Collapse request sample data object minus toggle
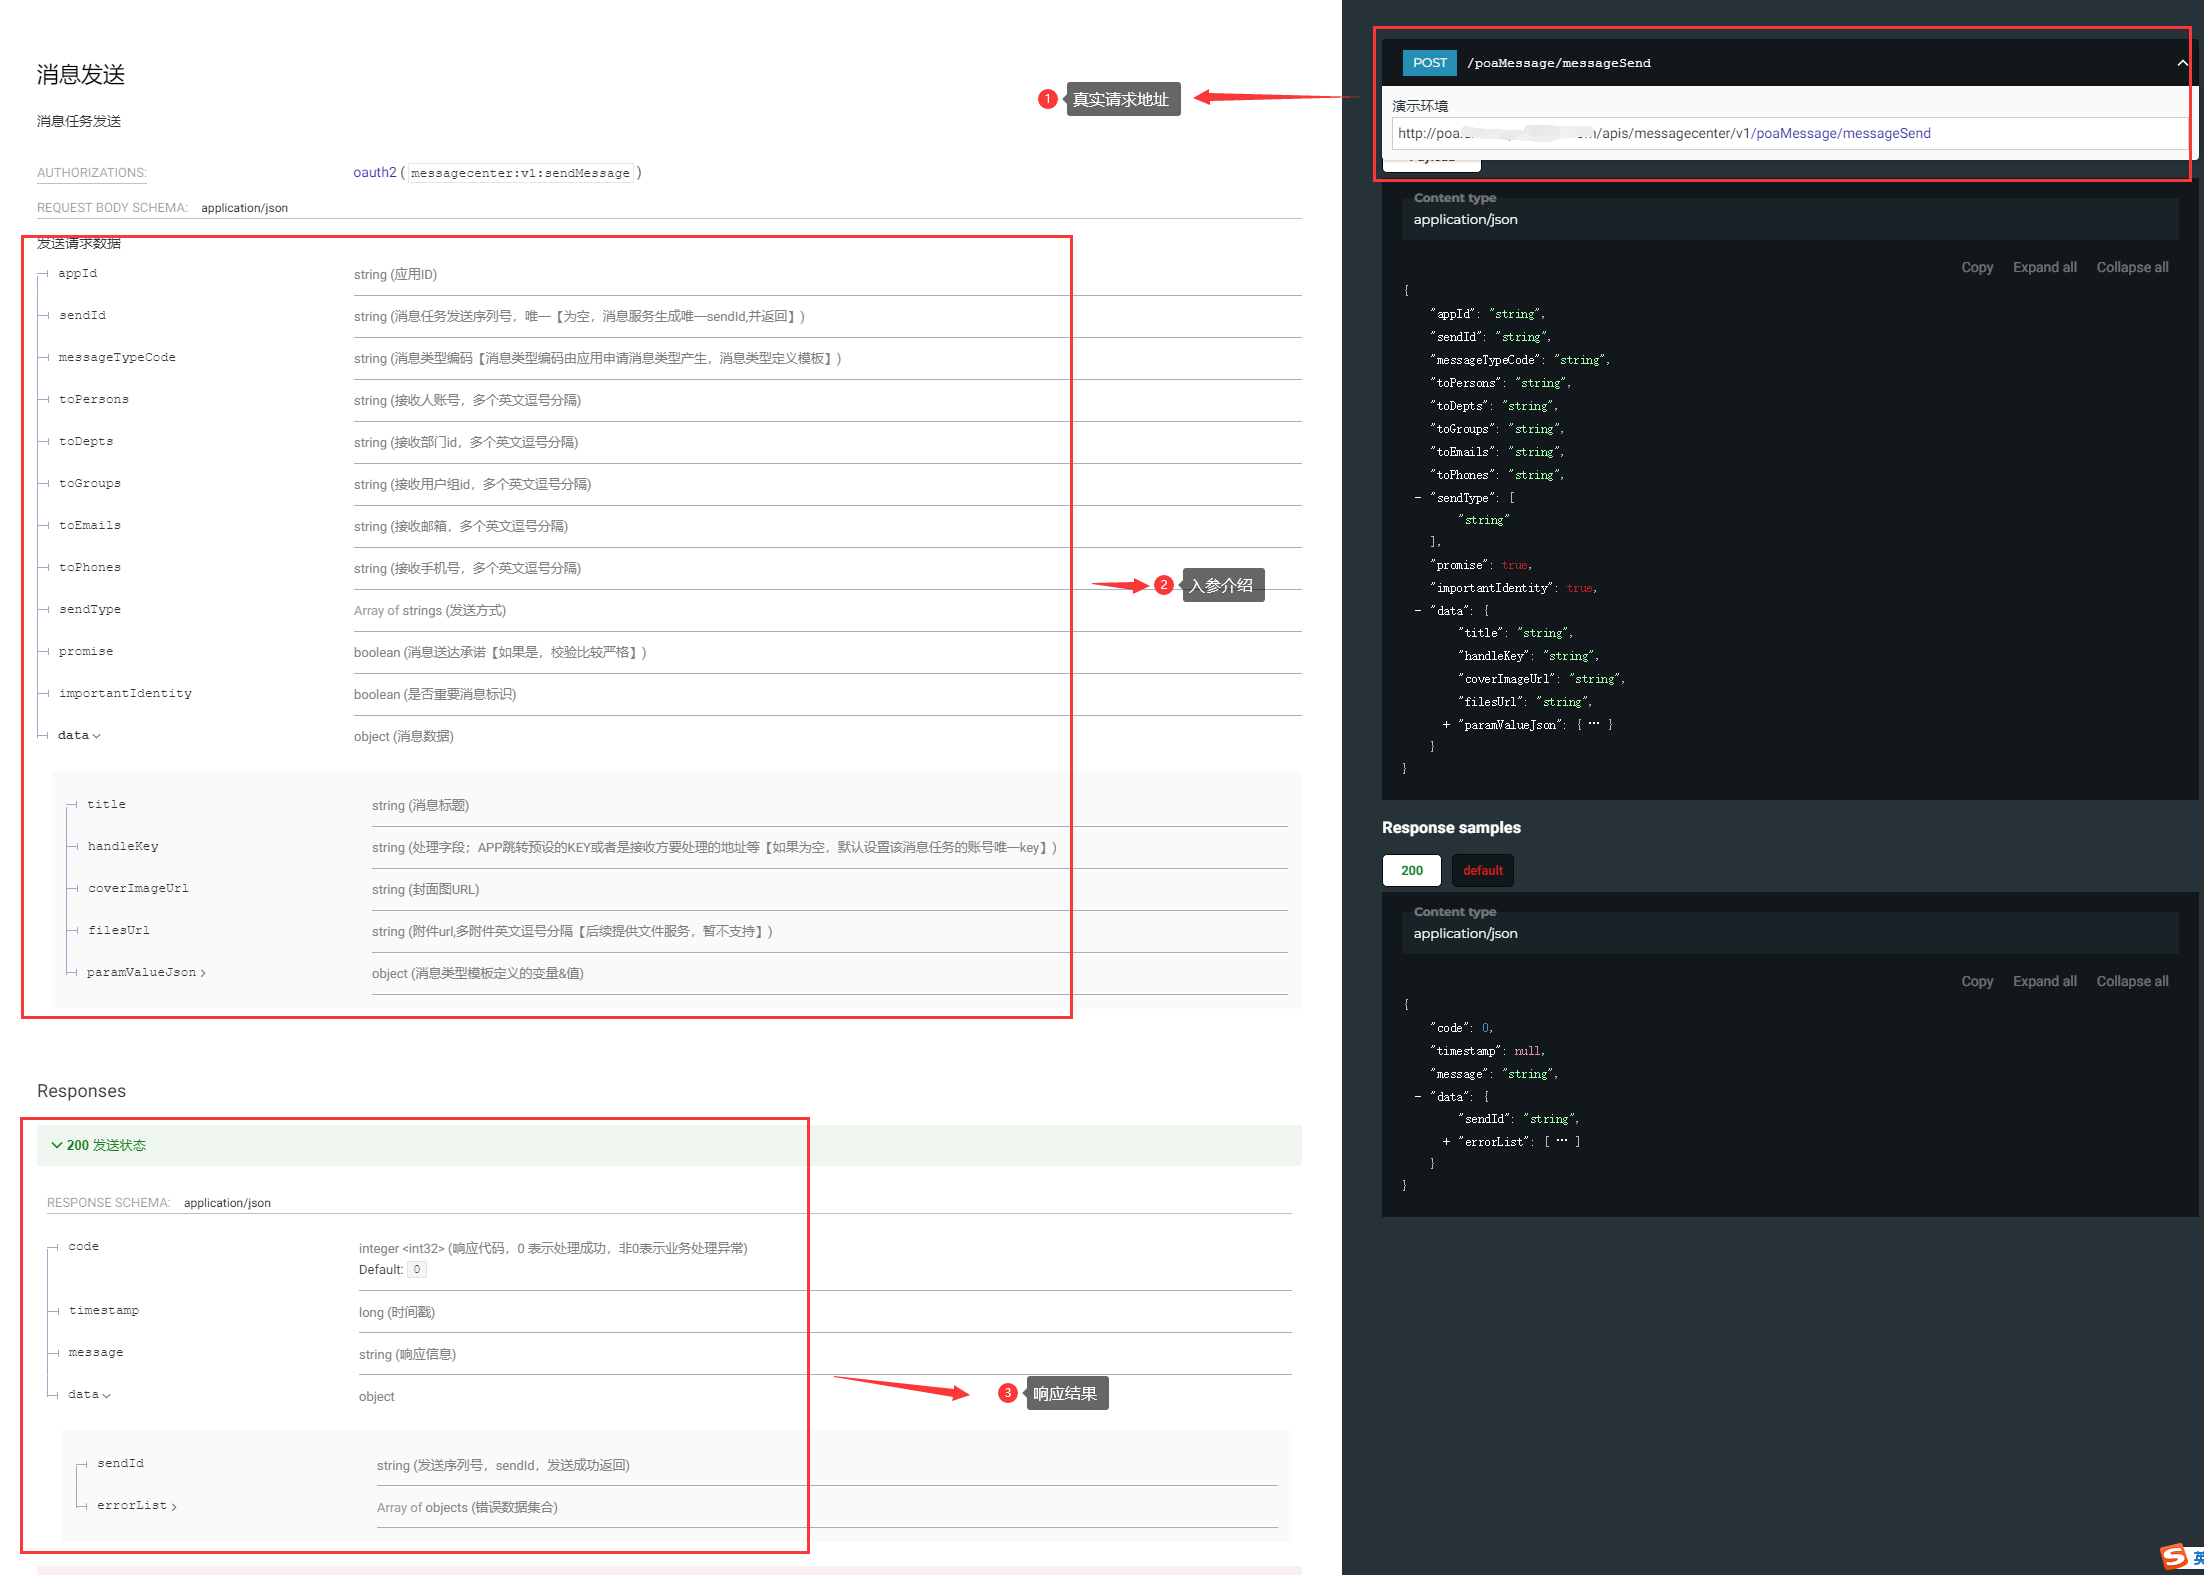The width and height of the screenshot is (2204, 1575). click(x=1418, y=611)
